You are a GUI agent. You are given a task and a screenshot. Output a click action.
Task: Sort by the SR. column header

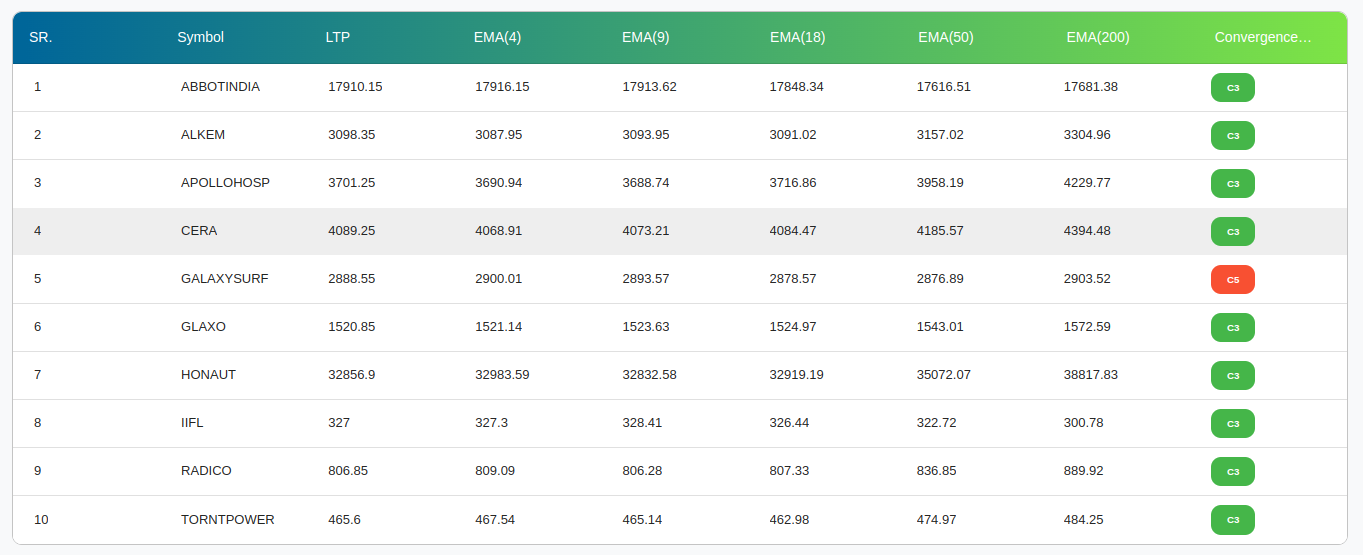[x=41, y=37]
